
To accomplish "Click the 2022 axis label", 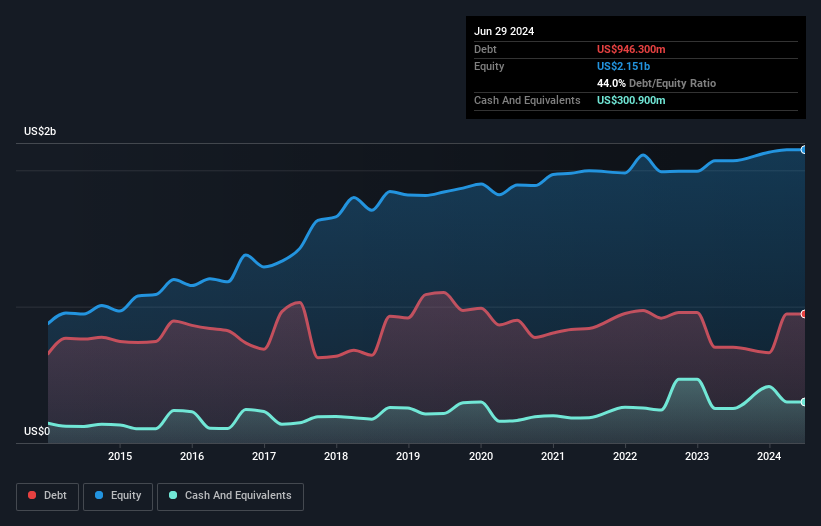I will [625, 456].
